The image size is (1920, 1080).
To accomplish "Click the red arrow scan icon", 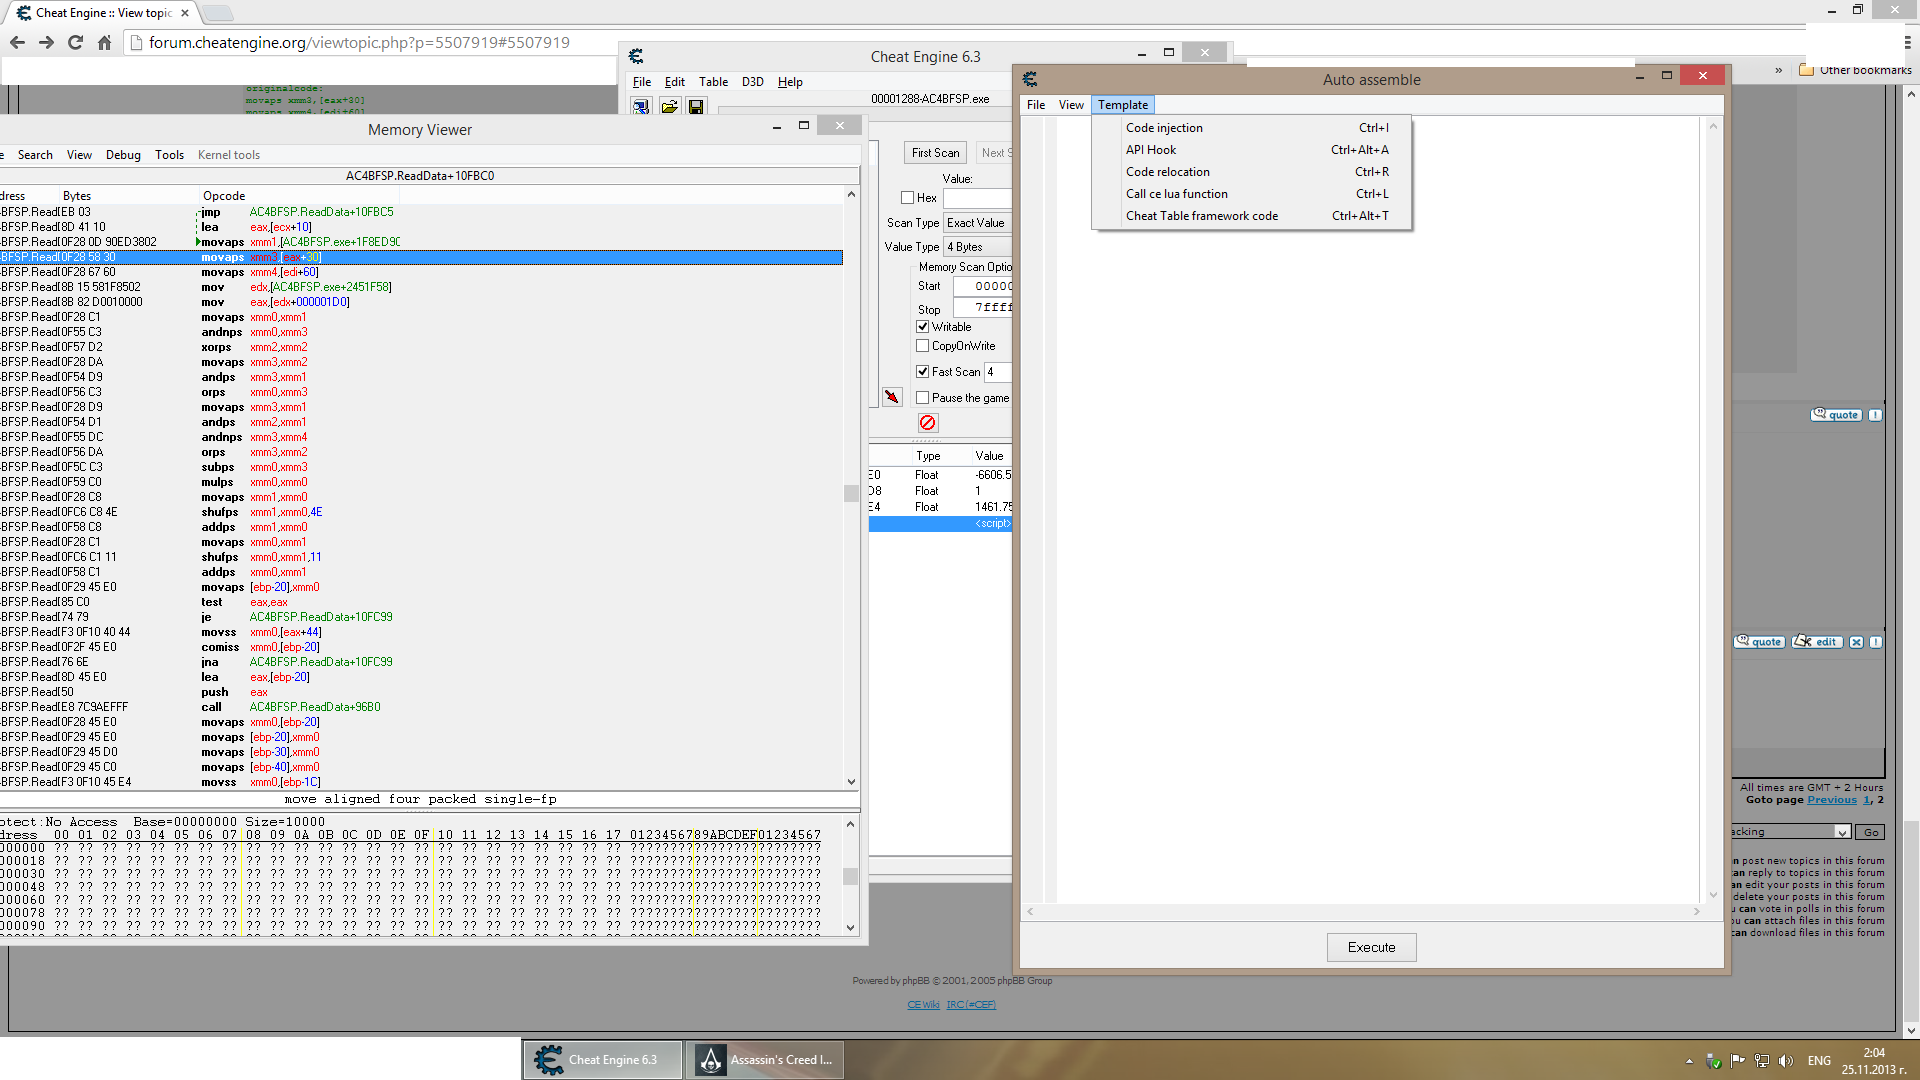I will pyautogui.click(x=892, y=396).
